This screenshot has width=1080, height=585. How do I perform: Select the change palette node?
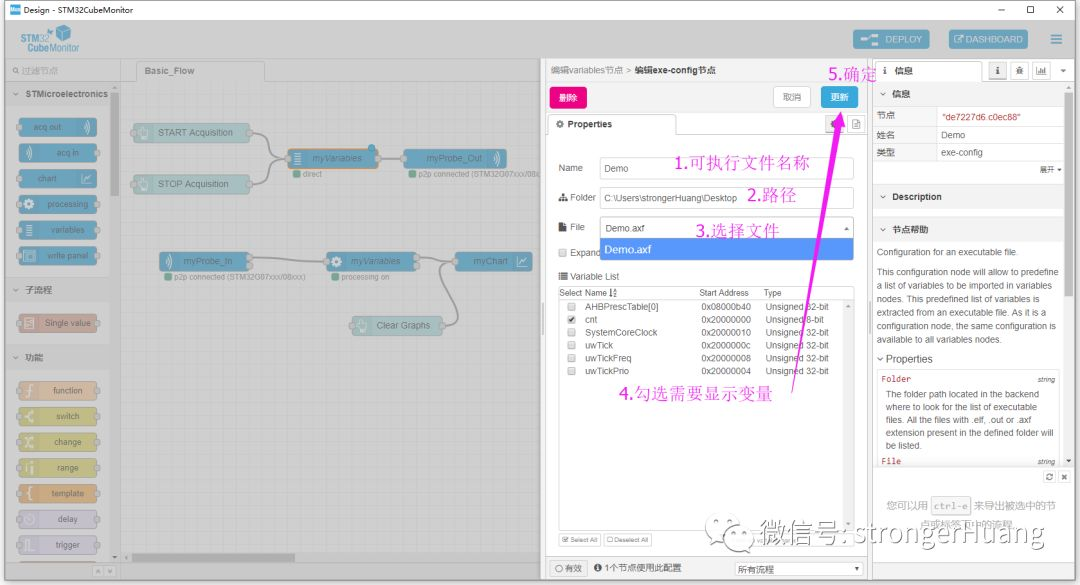click(57, 442)
